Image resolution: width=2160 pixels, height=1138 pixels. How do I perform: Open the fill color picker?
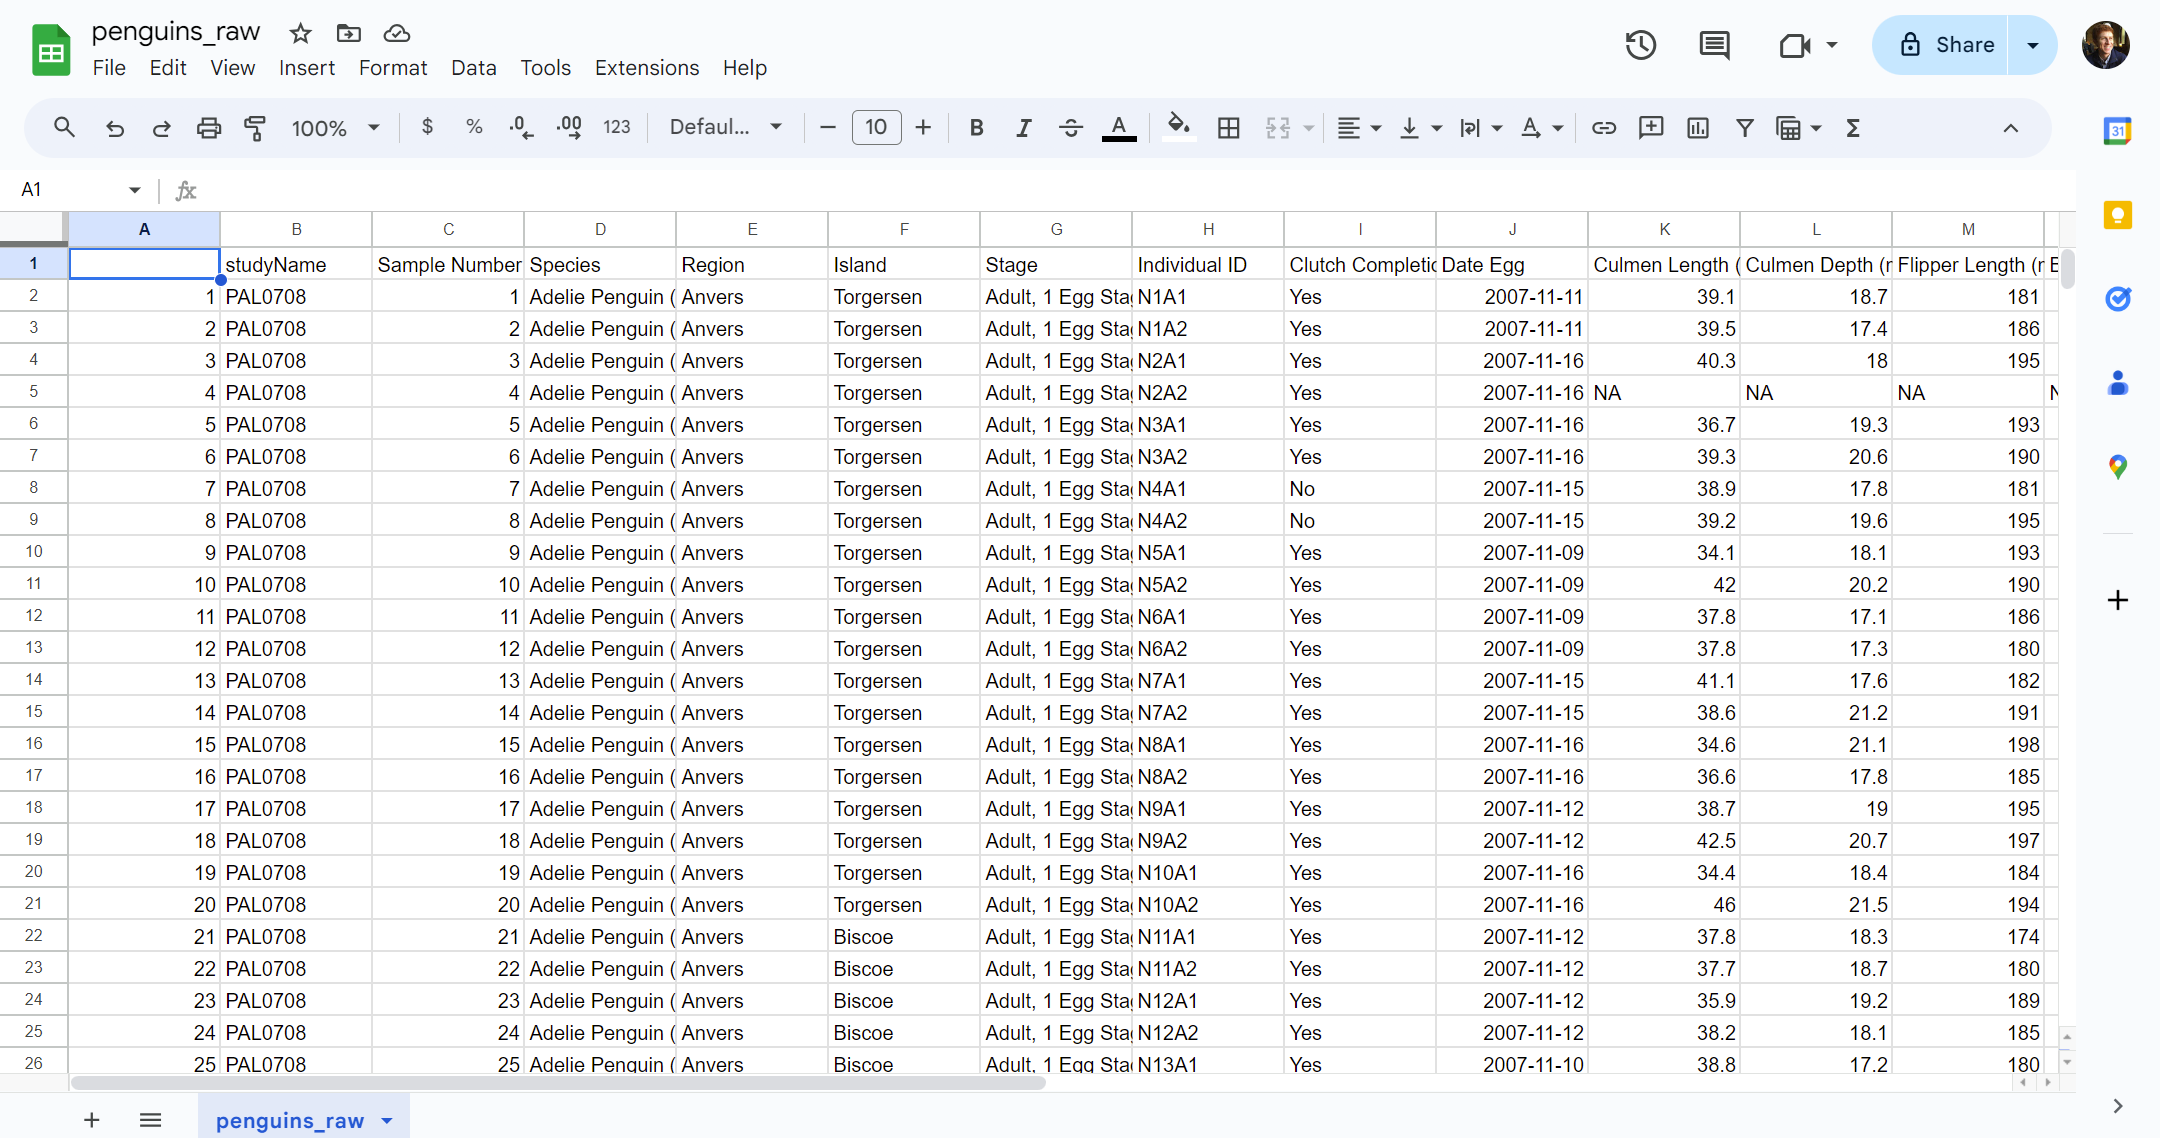tap(1178, 128)
